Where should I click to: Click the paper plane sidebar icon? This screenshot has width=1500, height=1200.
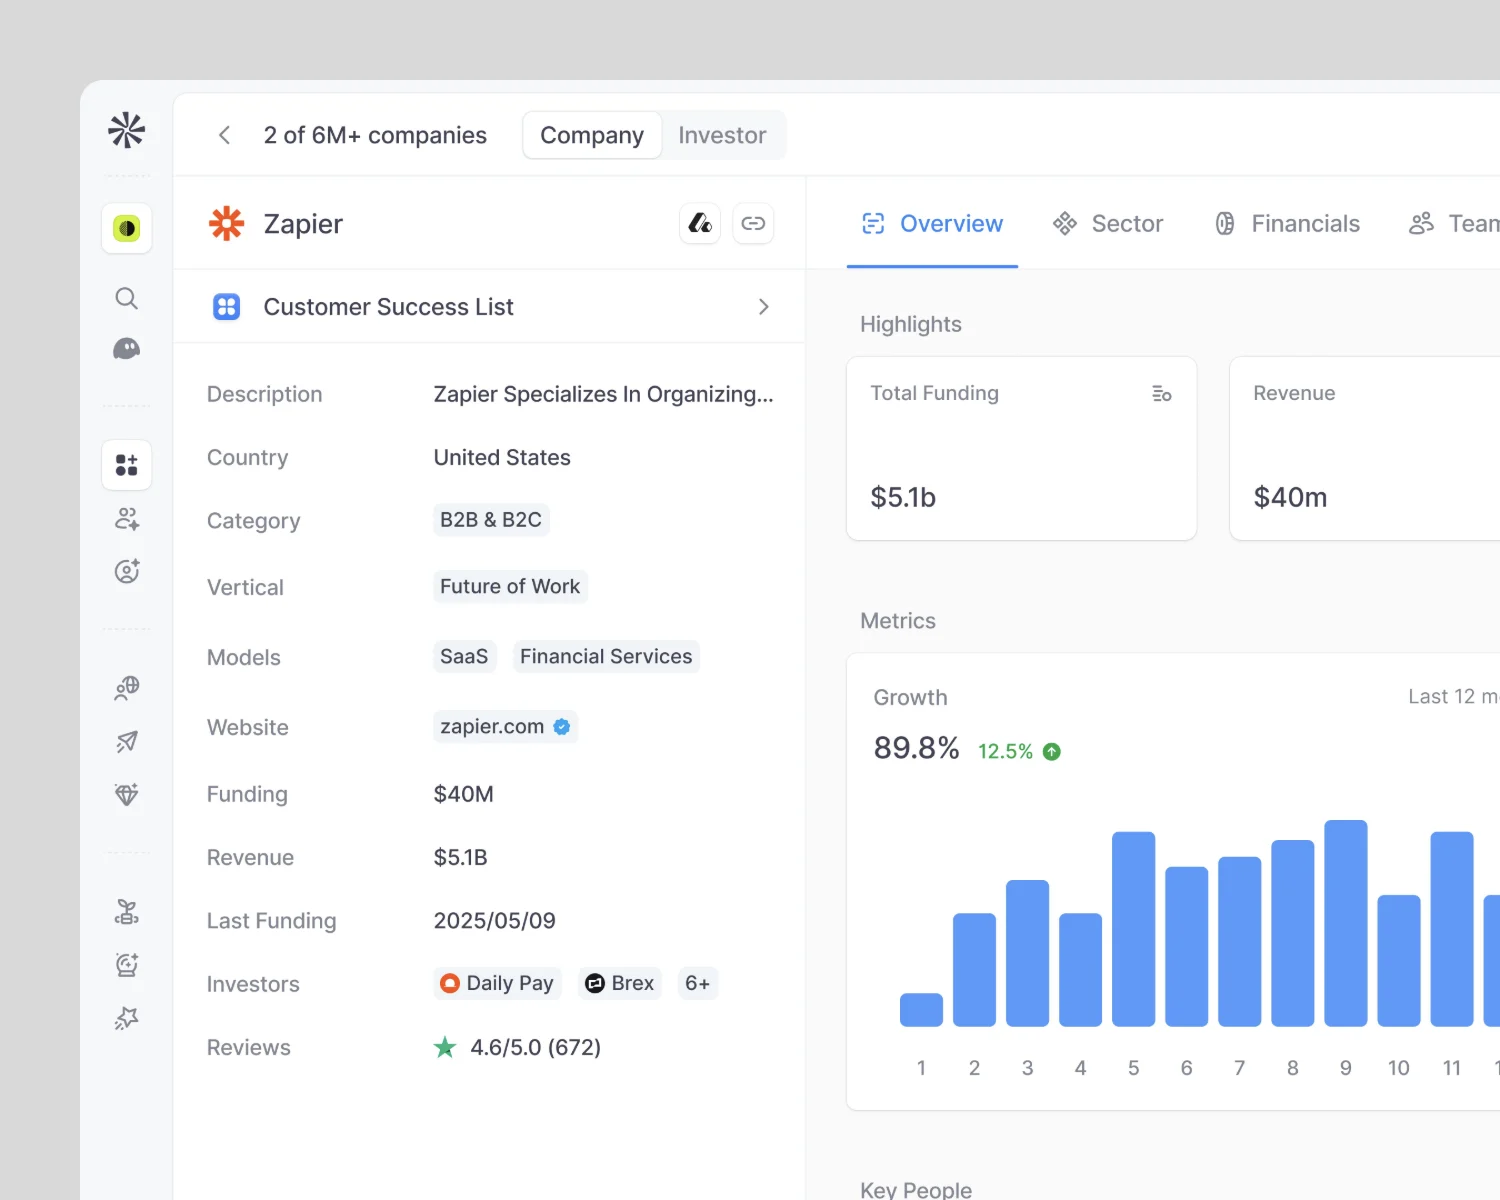coord(127,741)
